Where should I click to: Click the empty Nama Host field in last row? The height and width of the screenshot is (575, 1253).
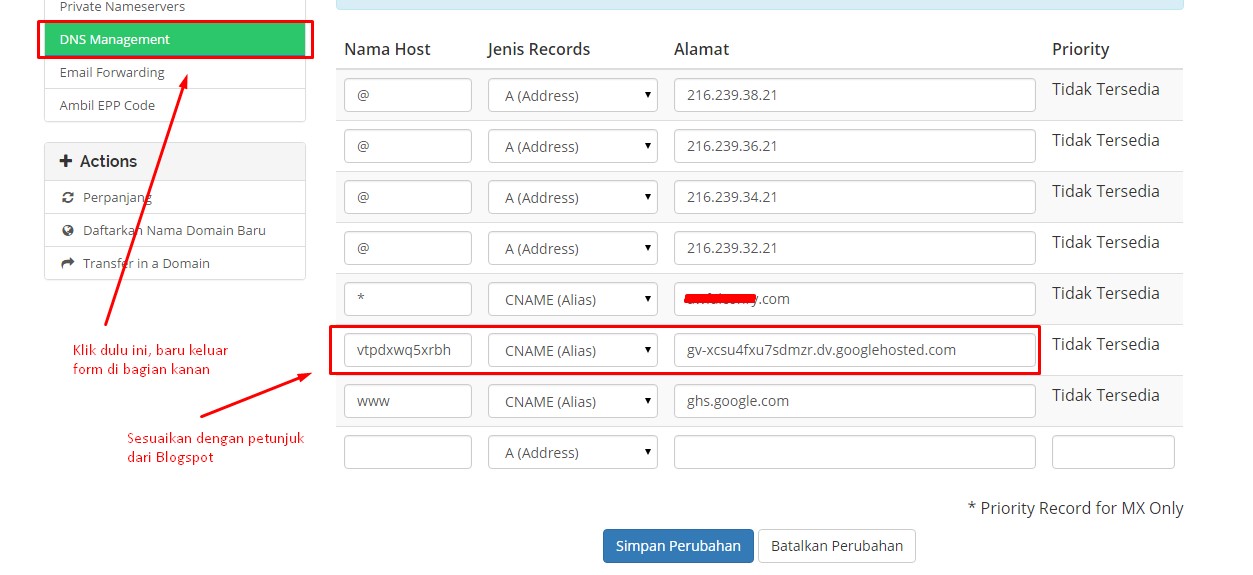(x=408, y=453)
